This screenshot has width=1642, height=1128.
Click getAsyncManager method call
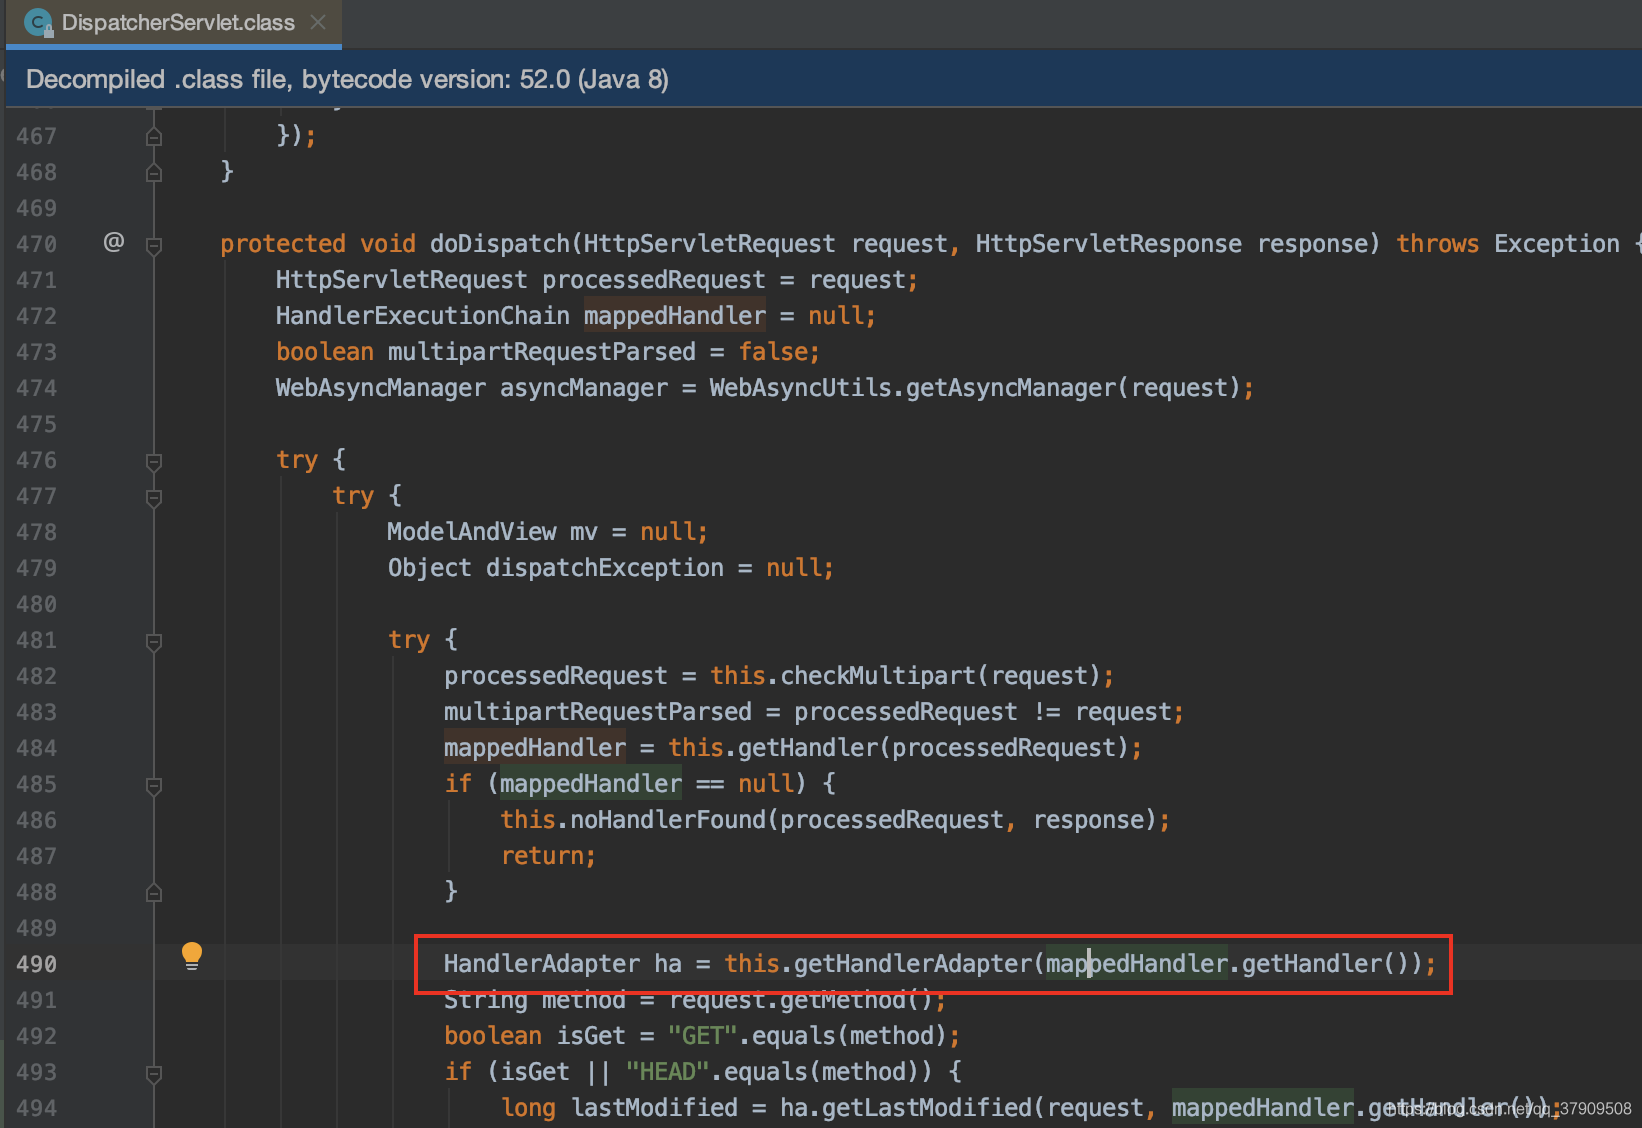pos(1010,388)
